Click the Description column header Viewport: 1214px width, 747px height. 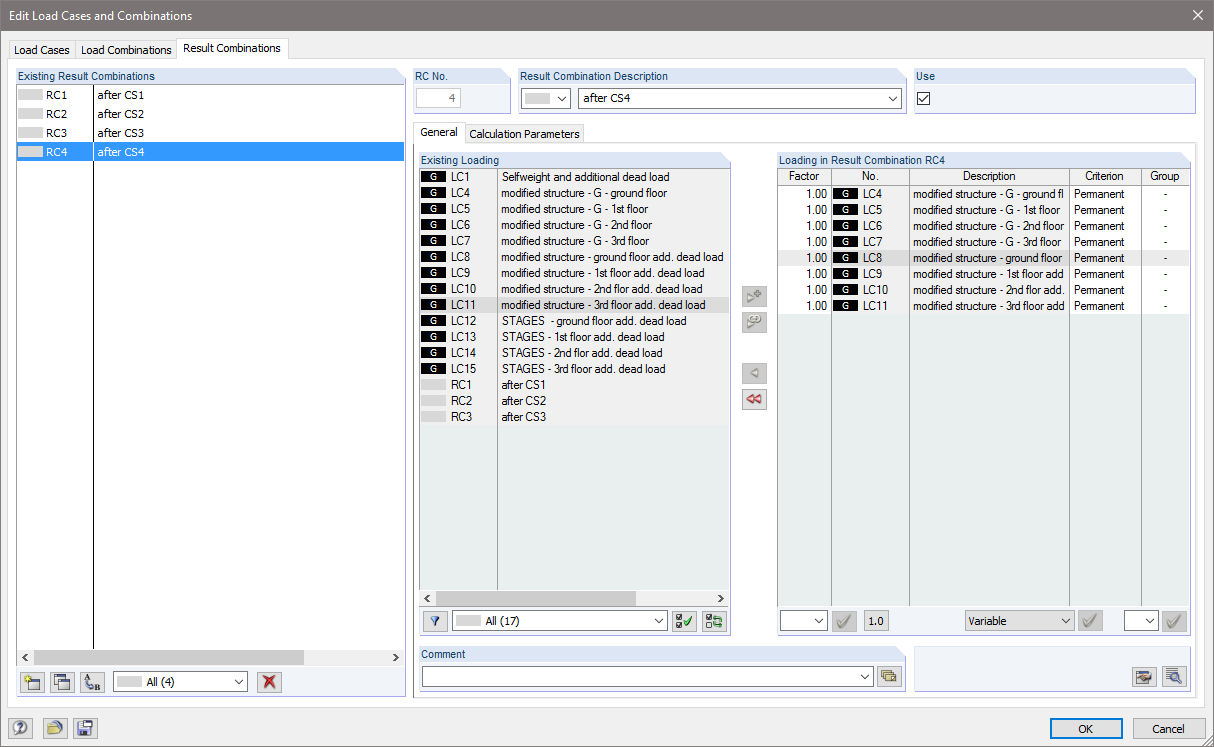pos(989,176)
